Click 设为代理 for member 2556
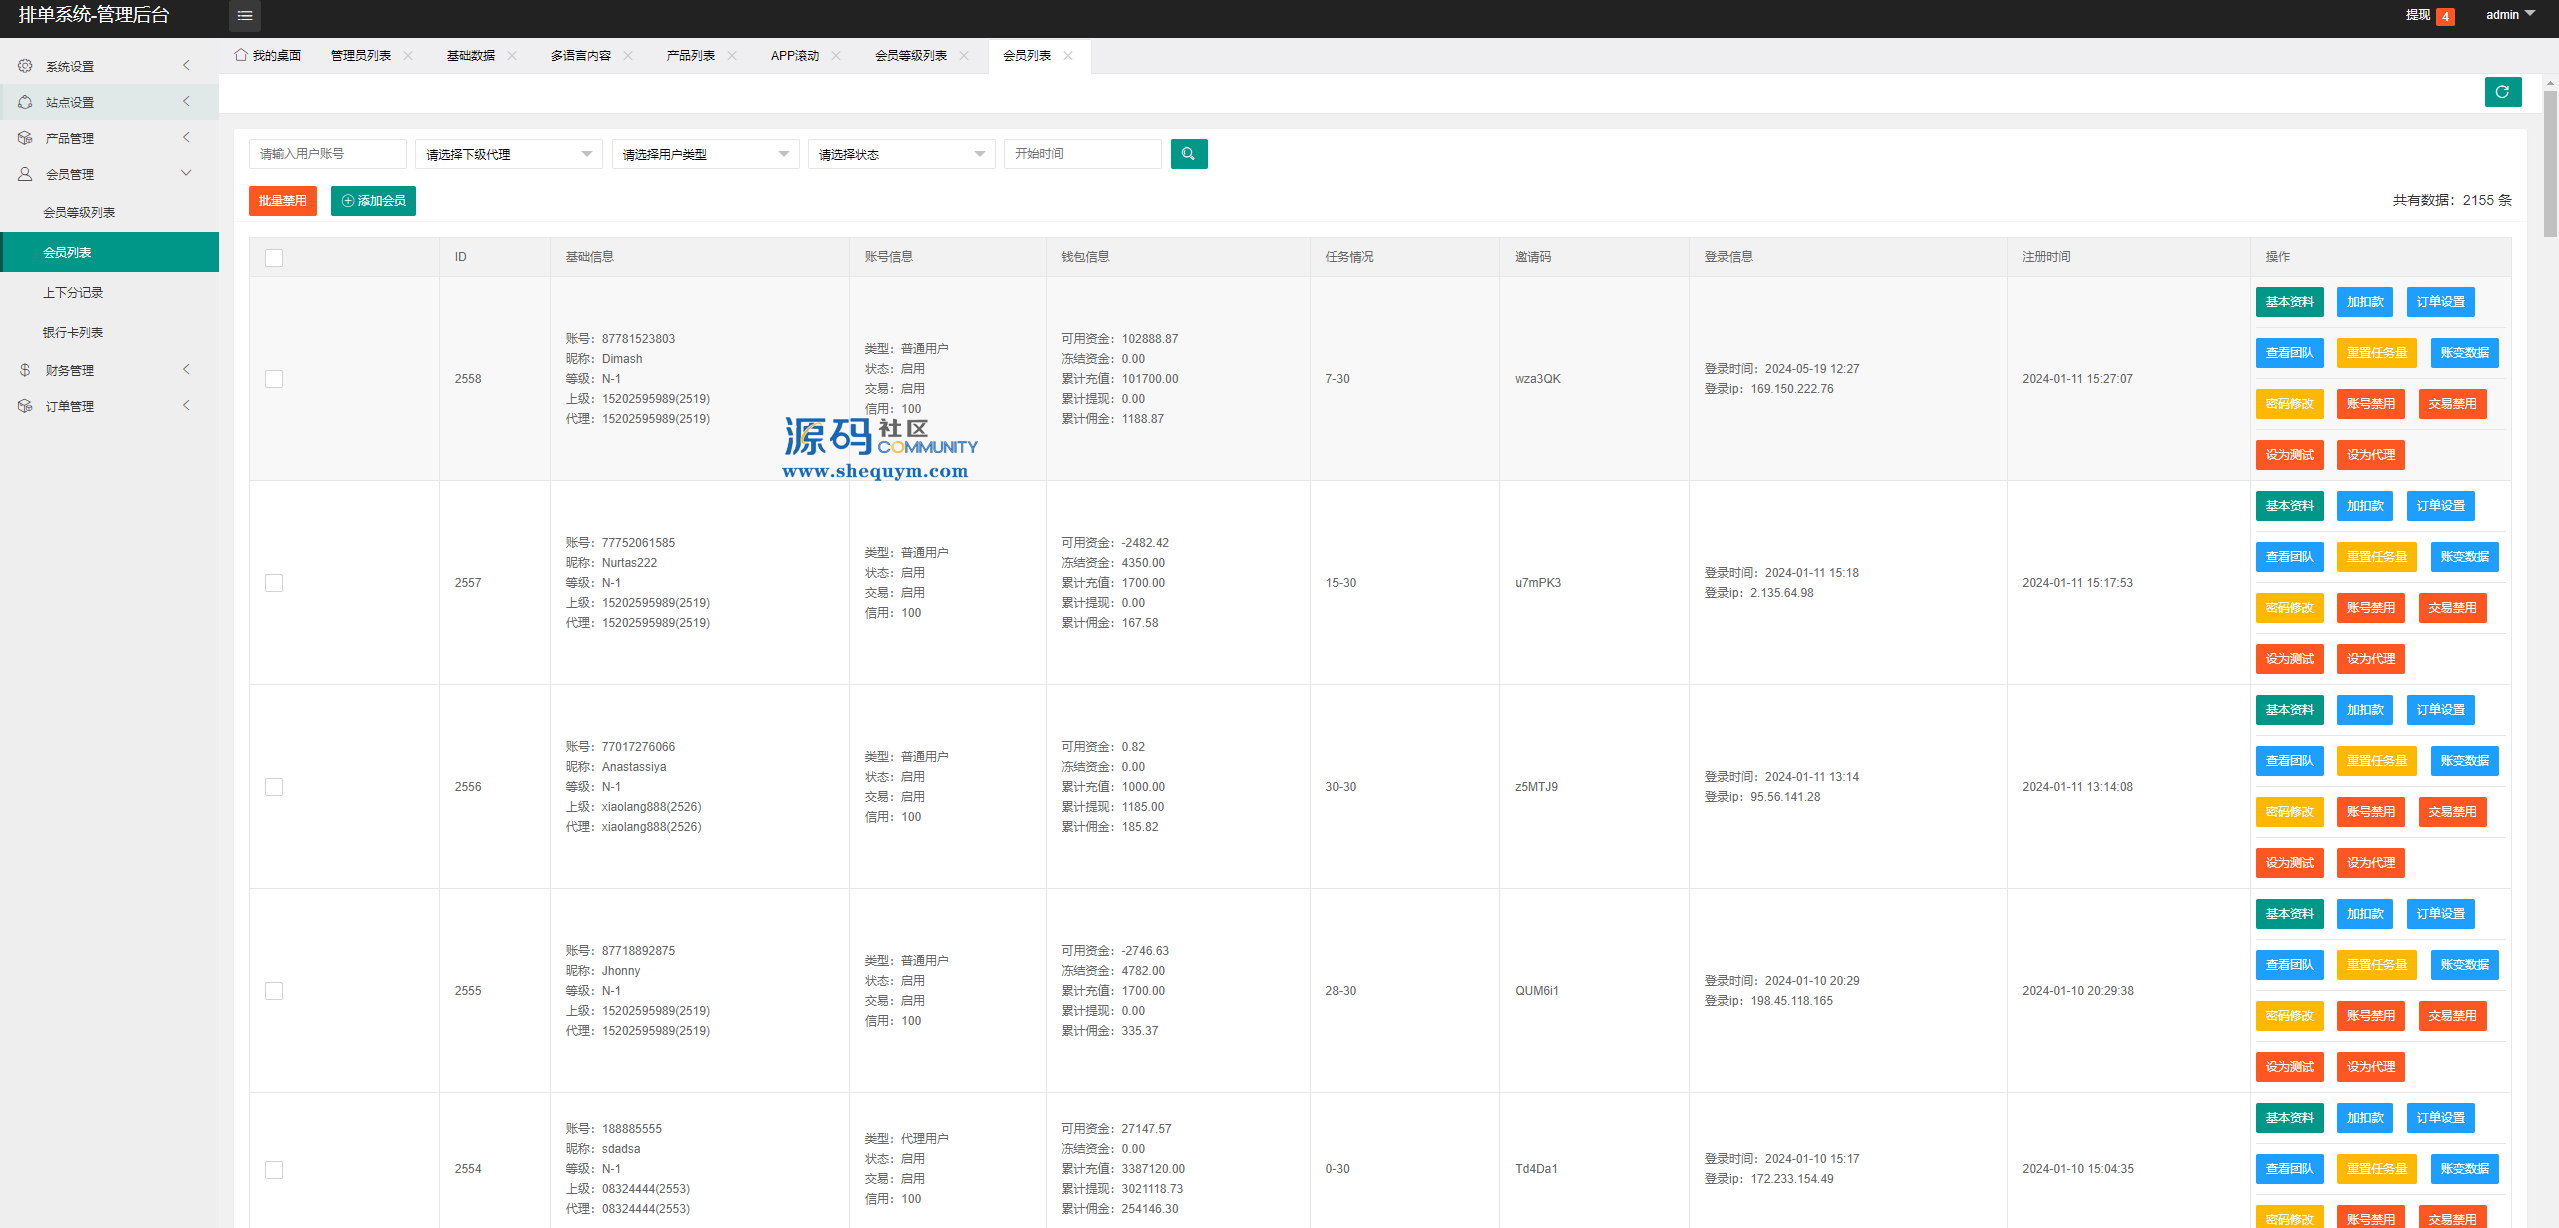 pos(2370,863)
